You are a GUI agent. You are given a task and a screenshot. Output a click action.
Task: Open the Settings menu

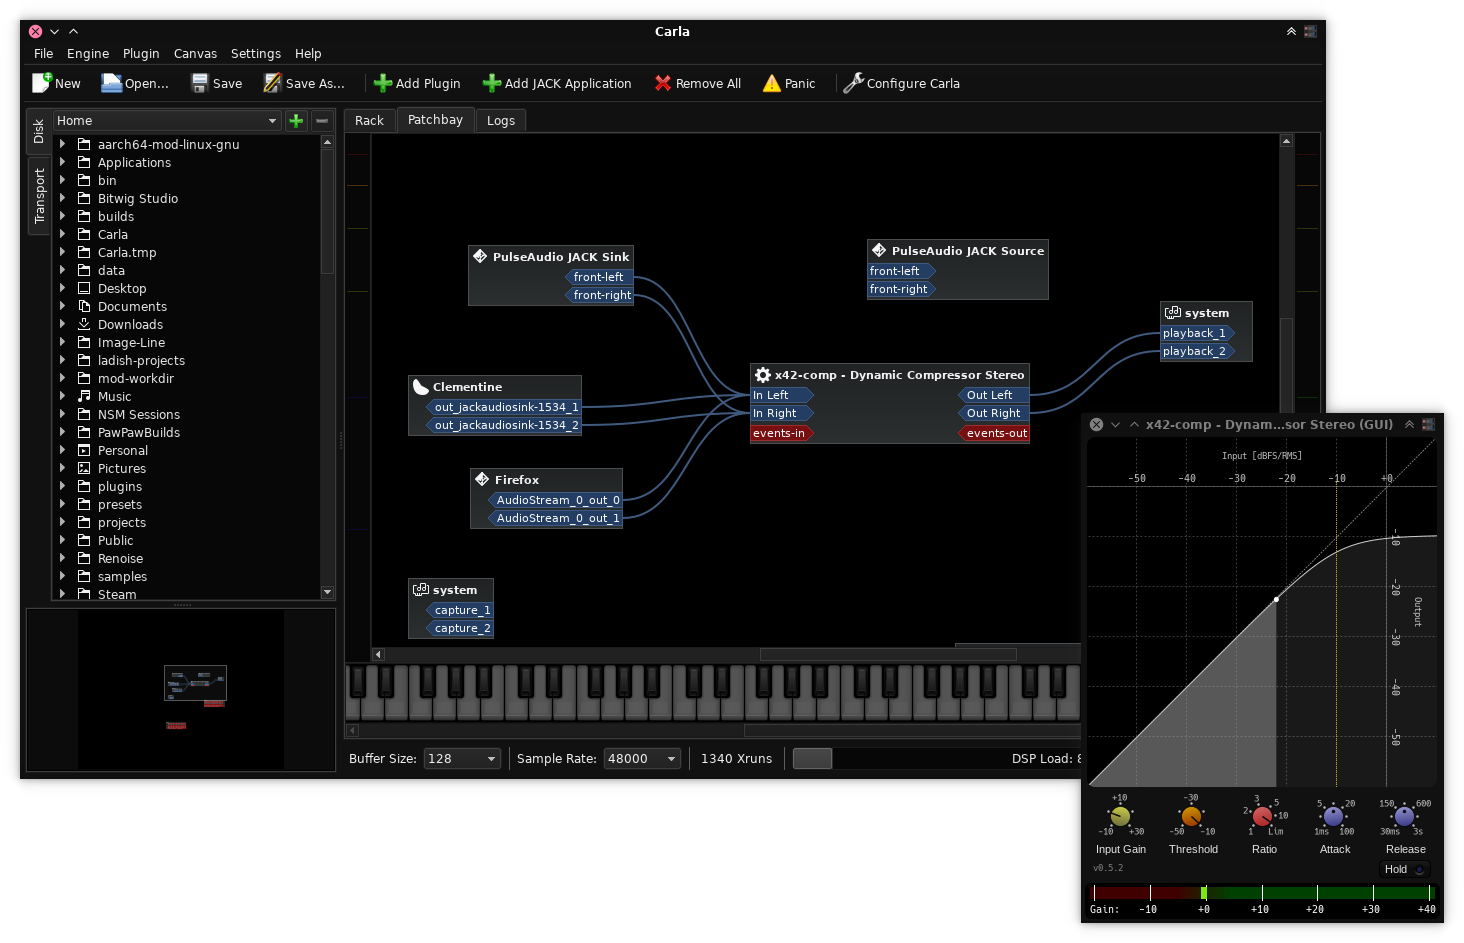click(x=256, y=54)
